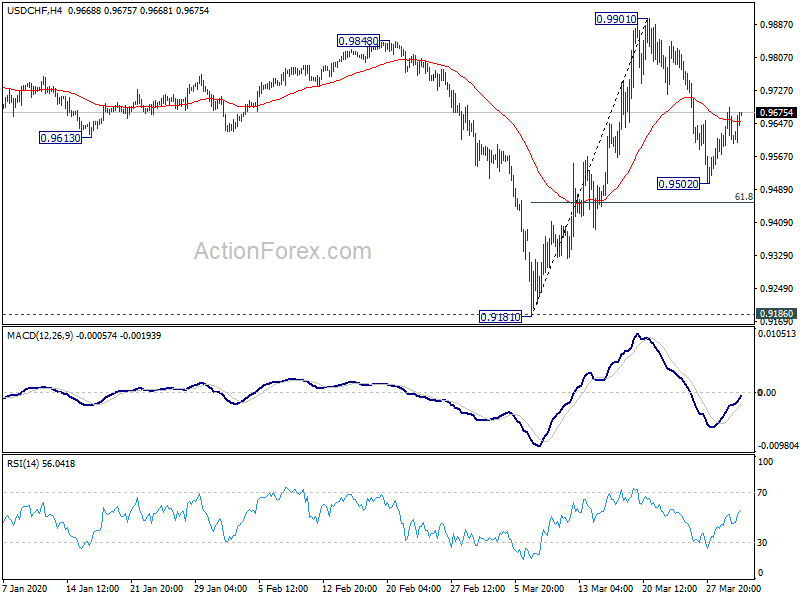Click the 13 Mar 04:00 time label
The width and height of the screenshot is (800, 600).
pos(606,588)
